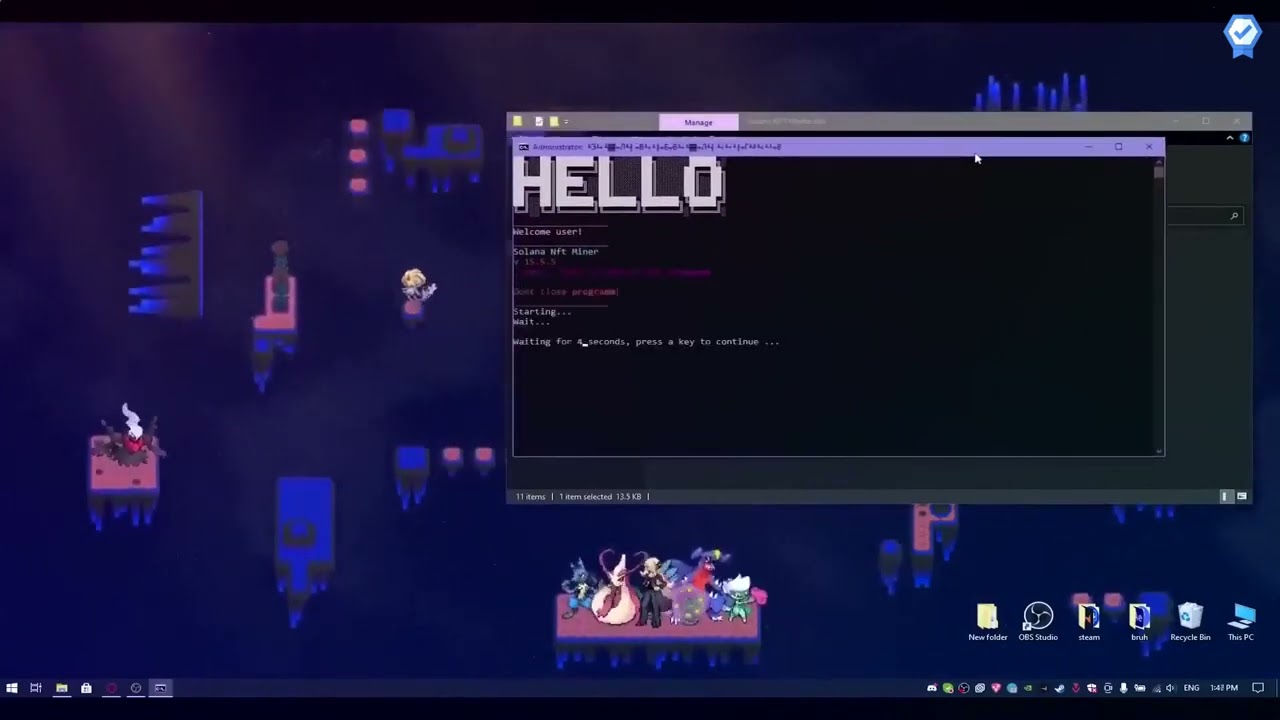Click the 'Solana Nft Miner' text line
The height and width of the screenshot is (720, 1280).
[x=556, y=252]
